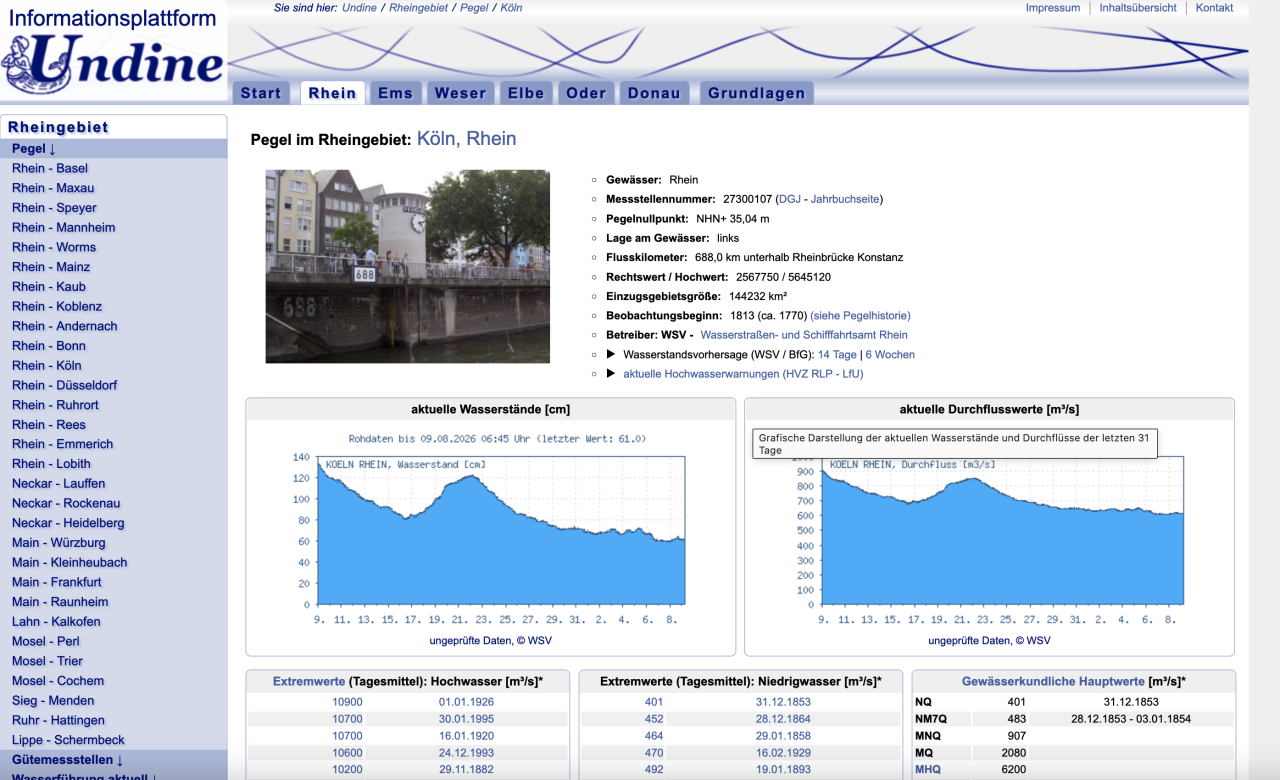Click Undine in the breadcrumb
1280x780 pixels.
(x=359, y=8)
